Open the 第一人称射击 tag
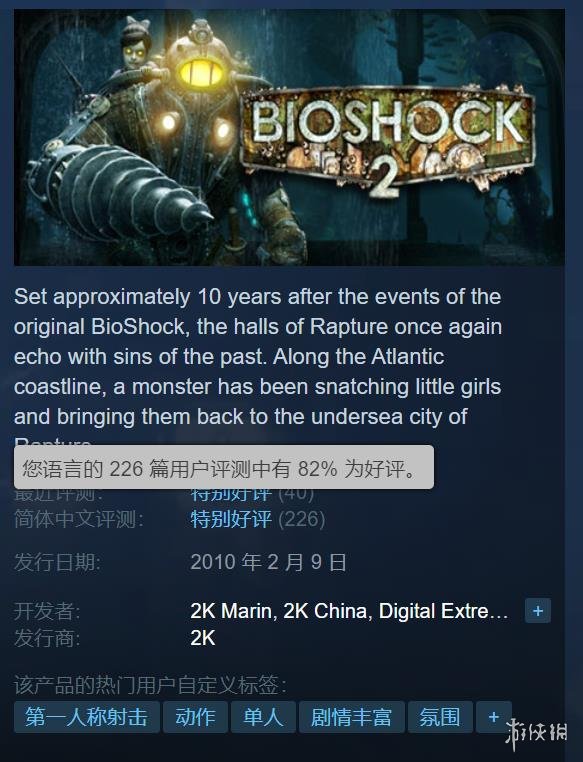Image resolution: width=583 pixels, height=762 pixels. 86,717
